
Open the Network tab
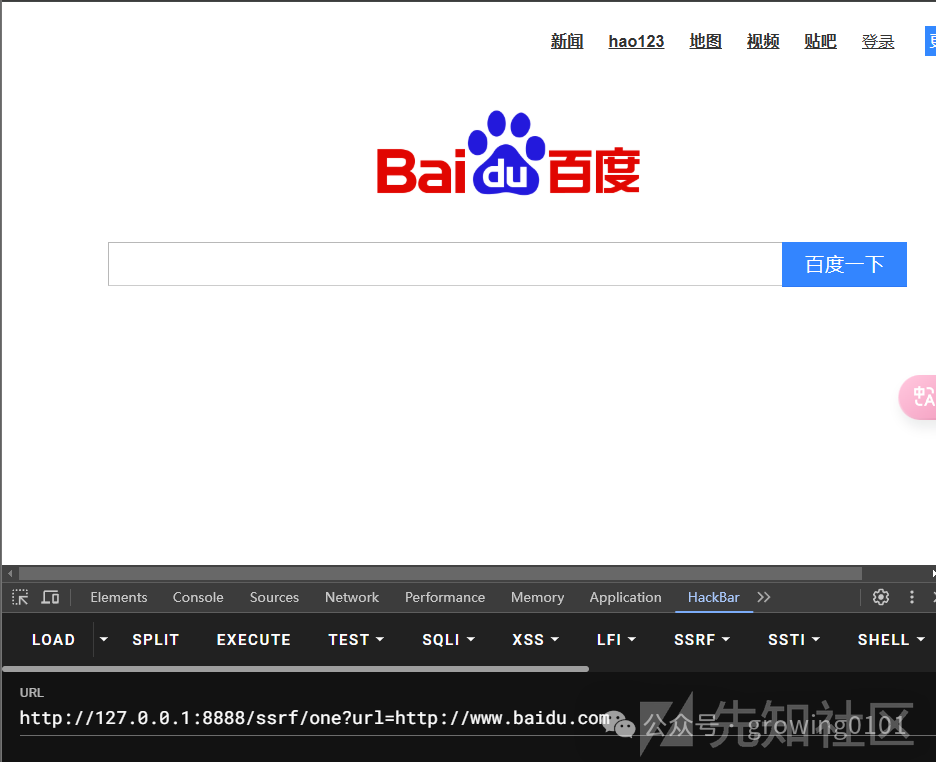click(x=352, y=597)
